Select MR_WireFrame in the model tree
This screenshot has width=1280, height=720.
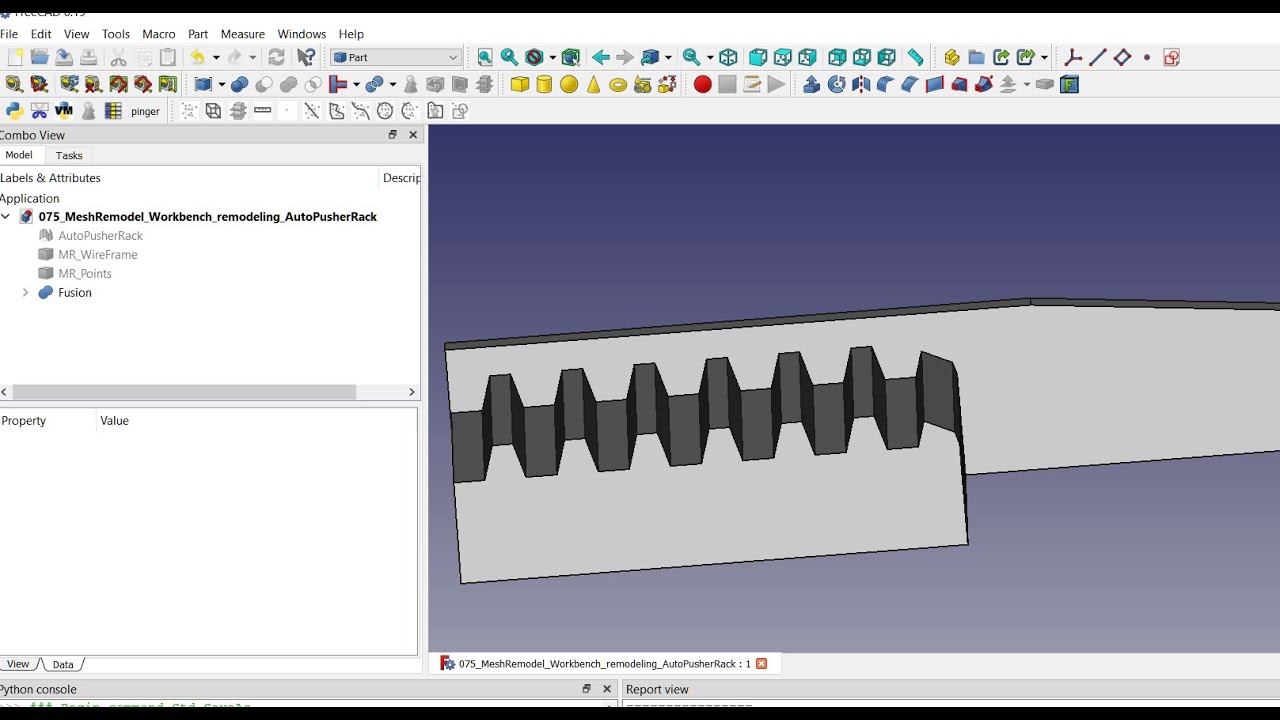(x=97, y=255)
